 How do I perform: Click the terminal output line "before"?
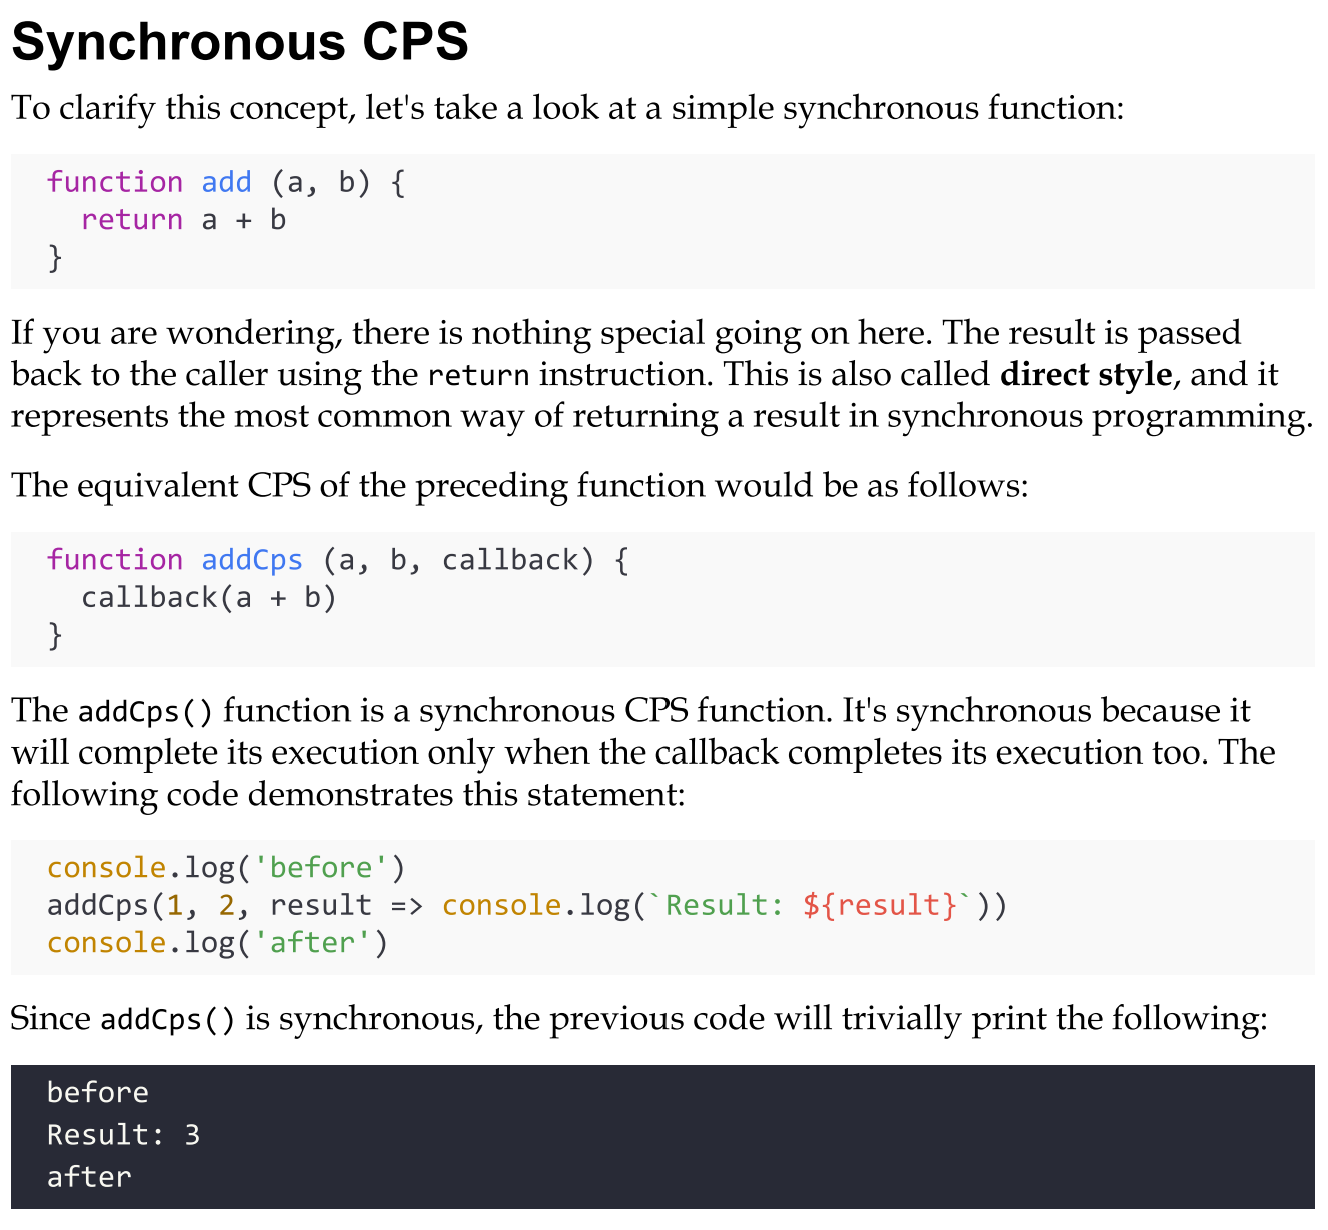[98, 1092]
